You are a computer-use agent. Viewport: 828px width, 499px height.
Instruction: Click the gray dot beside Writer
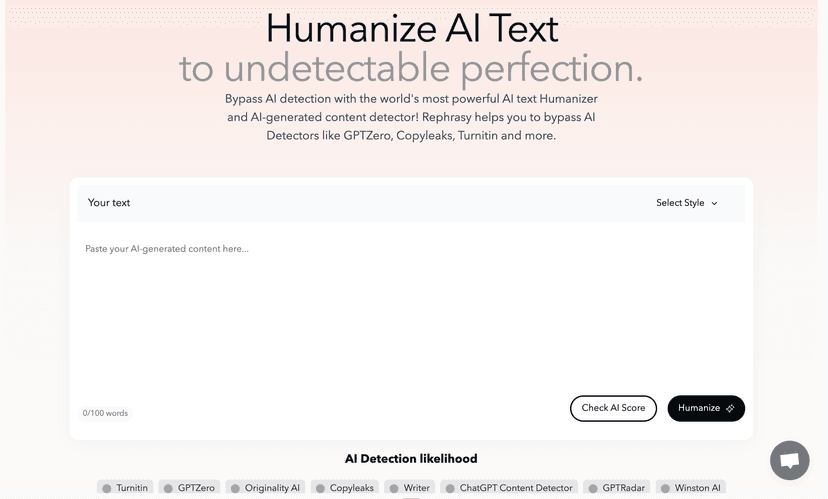click(x=394, y=488)
